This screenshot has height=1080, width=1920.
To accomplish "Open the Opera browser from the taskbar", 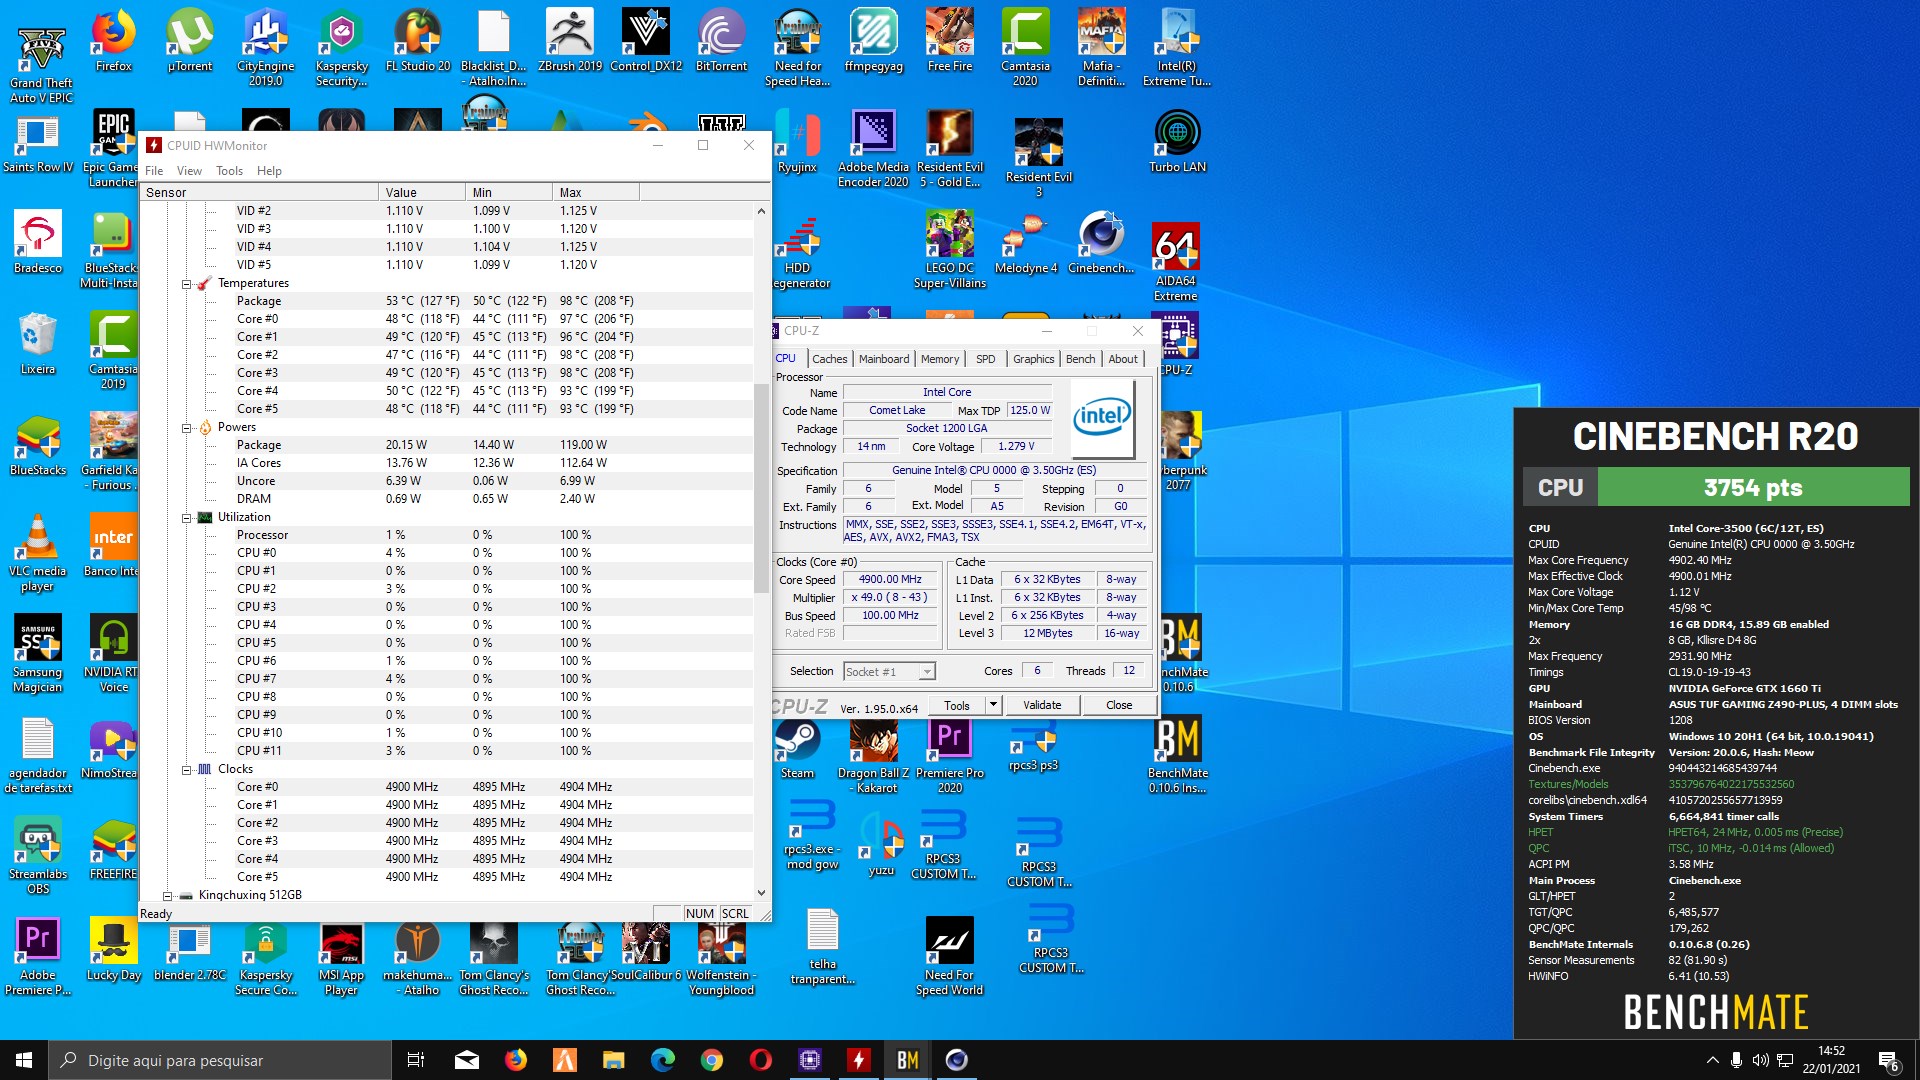I will (761, 1060).
